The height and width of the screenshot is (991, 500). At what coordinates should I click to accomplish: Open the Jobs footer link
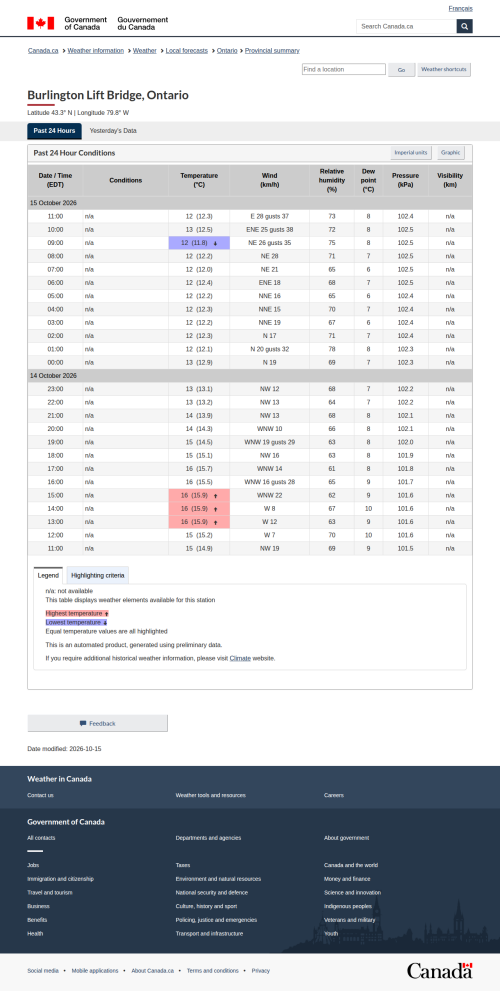pos(33,865)
